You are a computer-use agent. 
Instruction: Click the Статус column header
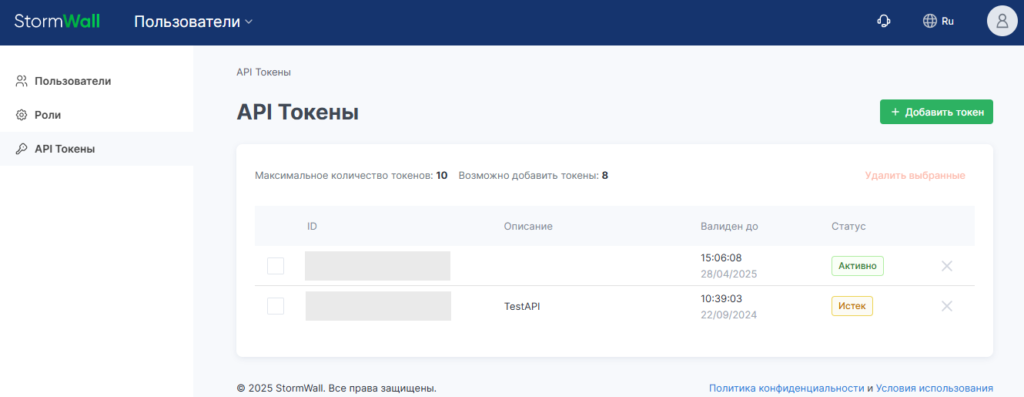pos(848,227)
